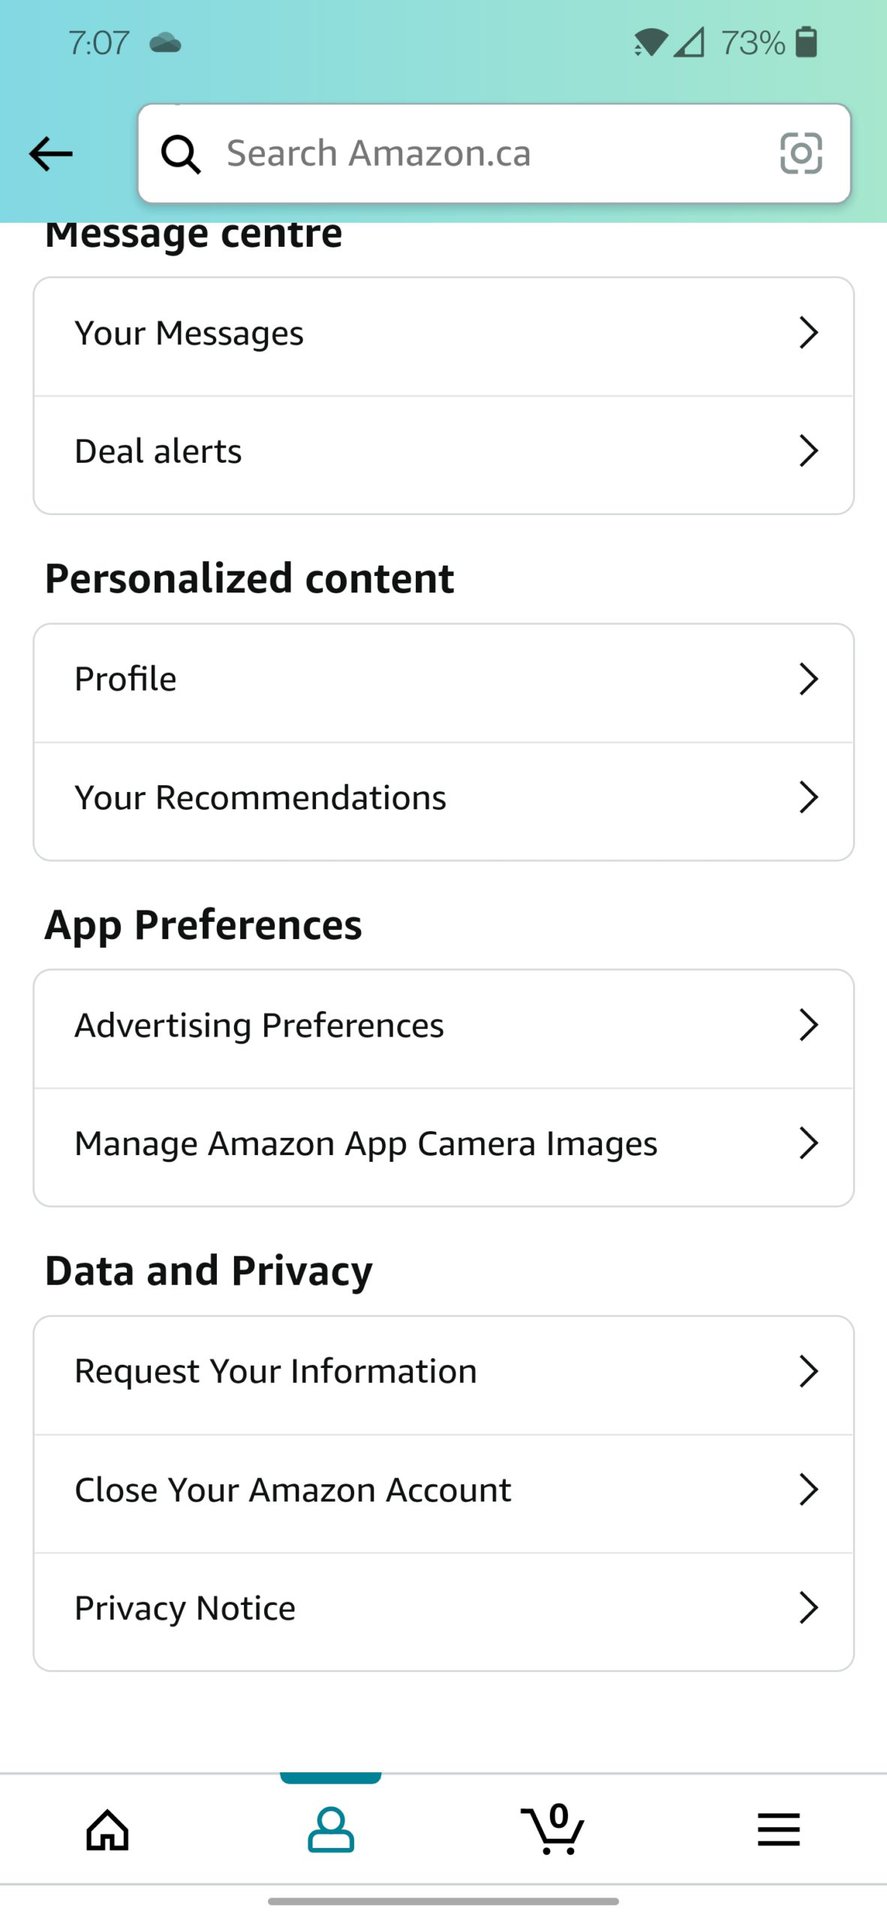The width and height of the screenshot is (887, 1920).
Task: Expand the Profile row chevron
Action: pyautogui.click(x=808, y=679)
